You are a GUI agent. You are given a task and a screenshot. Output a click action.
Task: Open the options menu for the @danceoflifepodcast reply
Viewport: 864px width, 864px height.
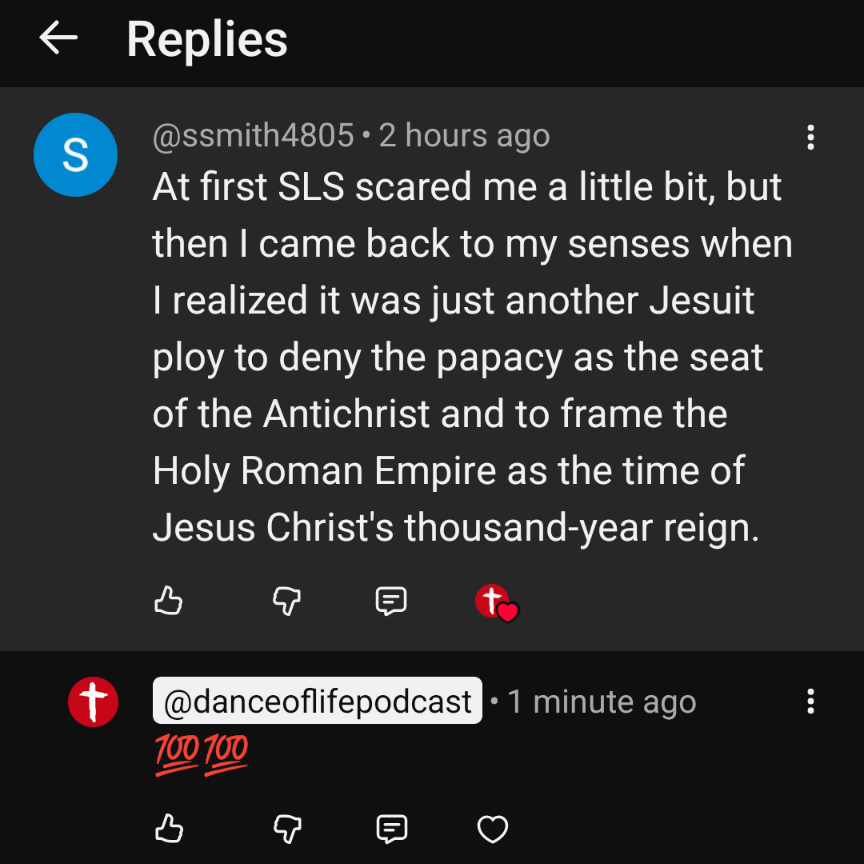810,701
